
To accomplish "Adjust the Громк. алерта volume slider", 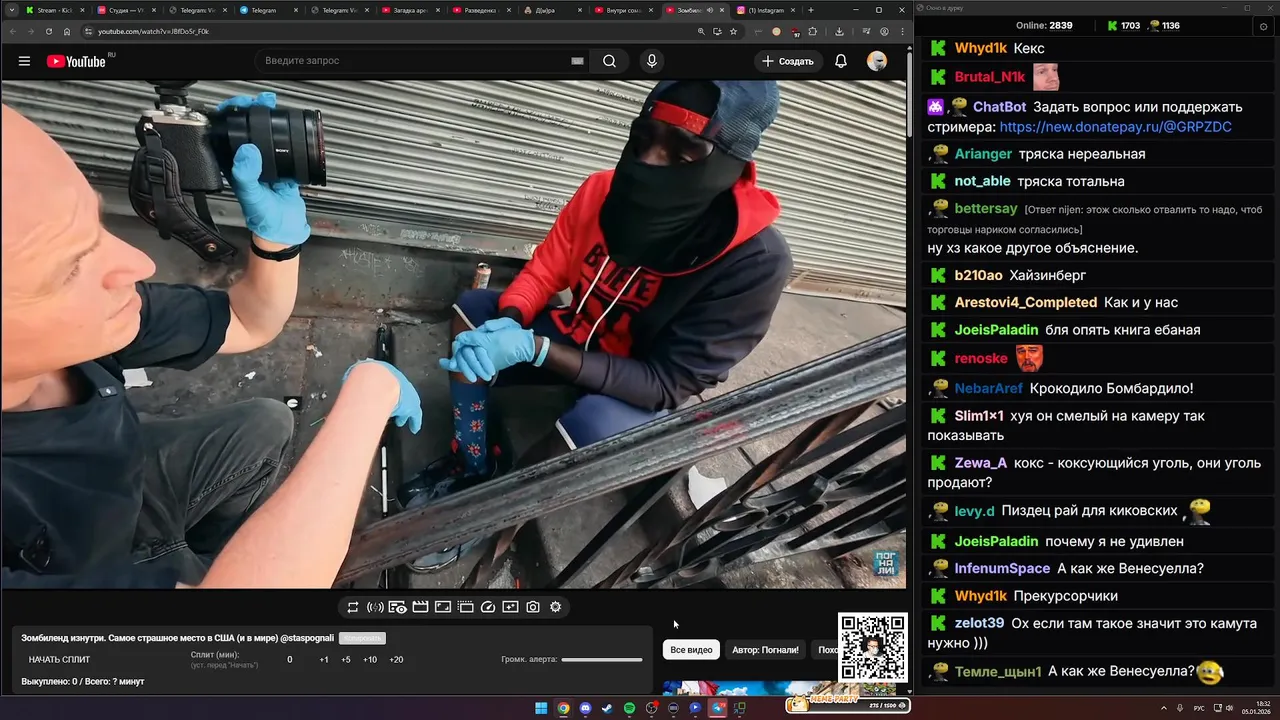I will point(602,660).
